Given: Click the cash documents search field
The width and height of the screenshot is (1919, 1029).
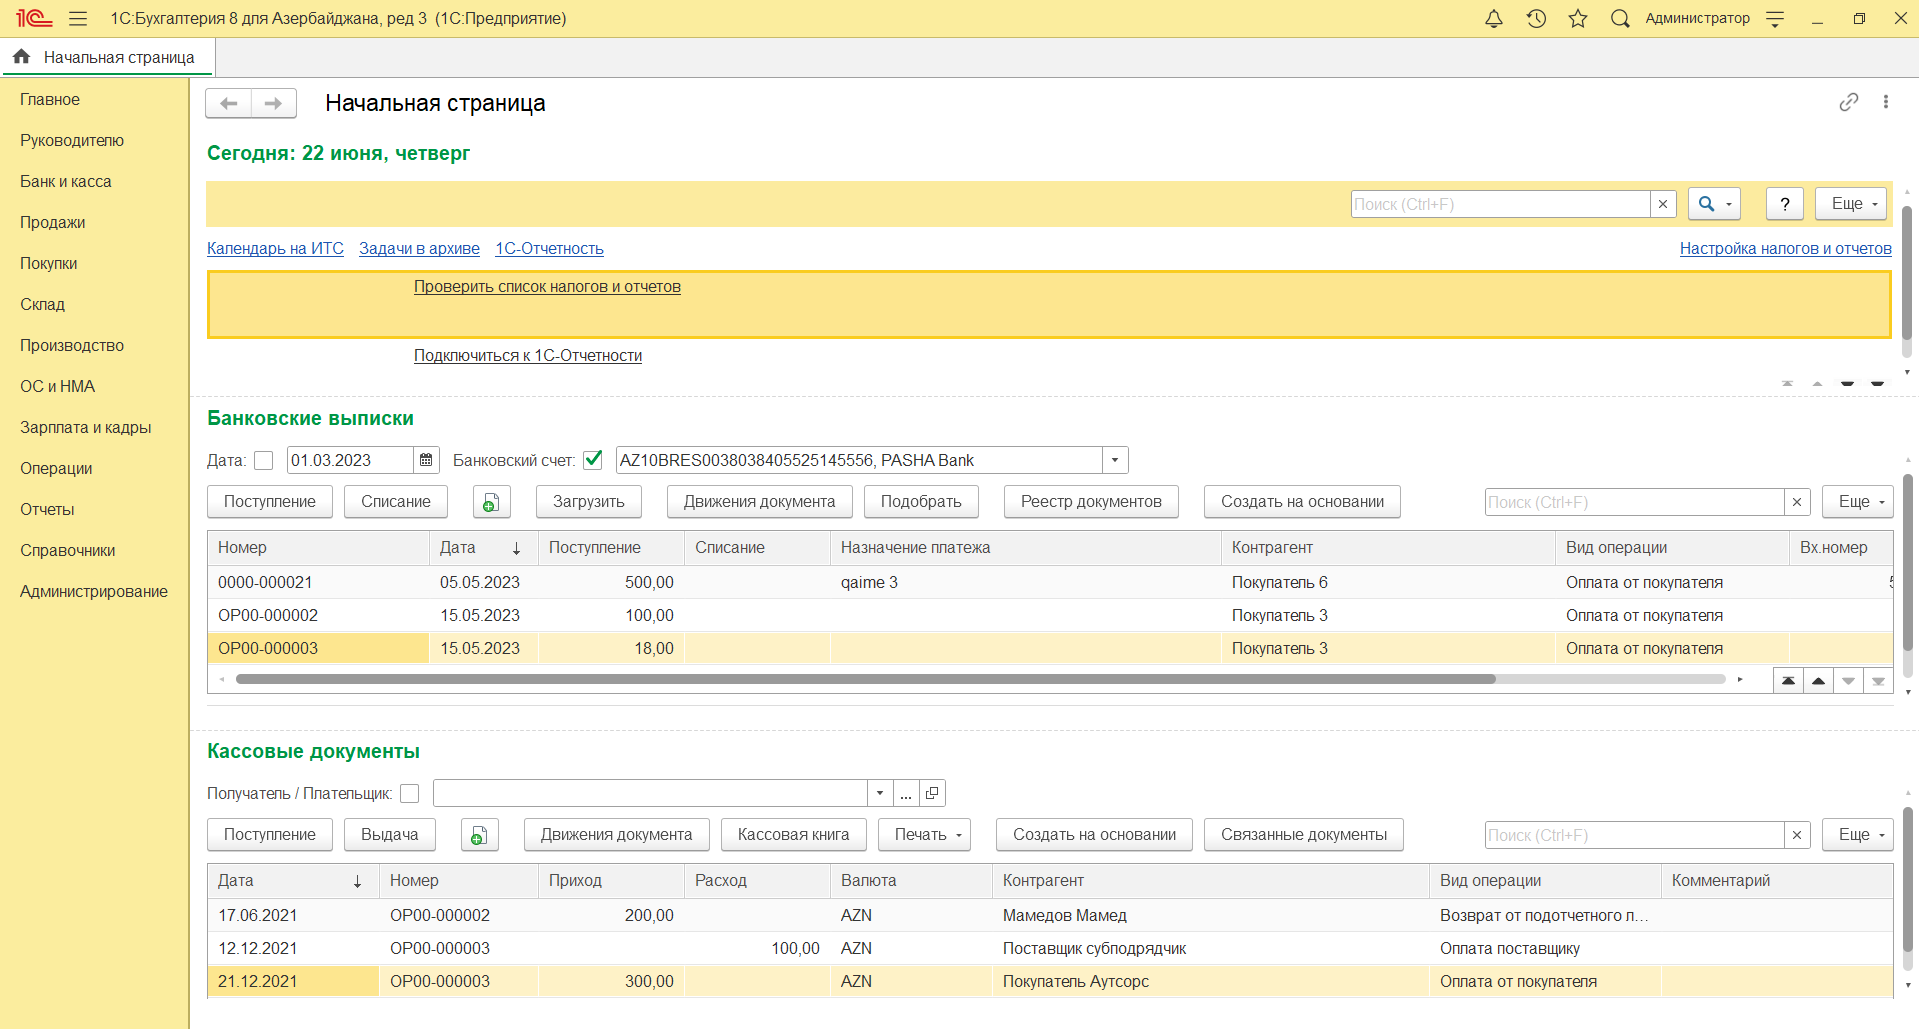Looking at the screenshot, I should tap(1634, 835).
